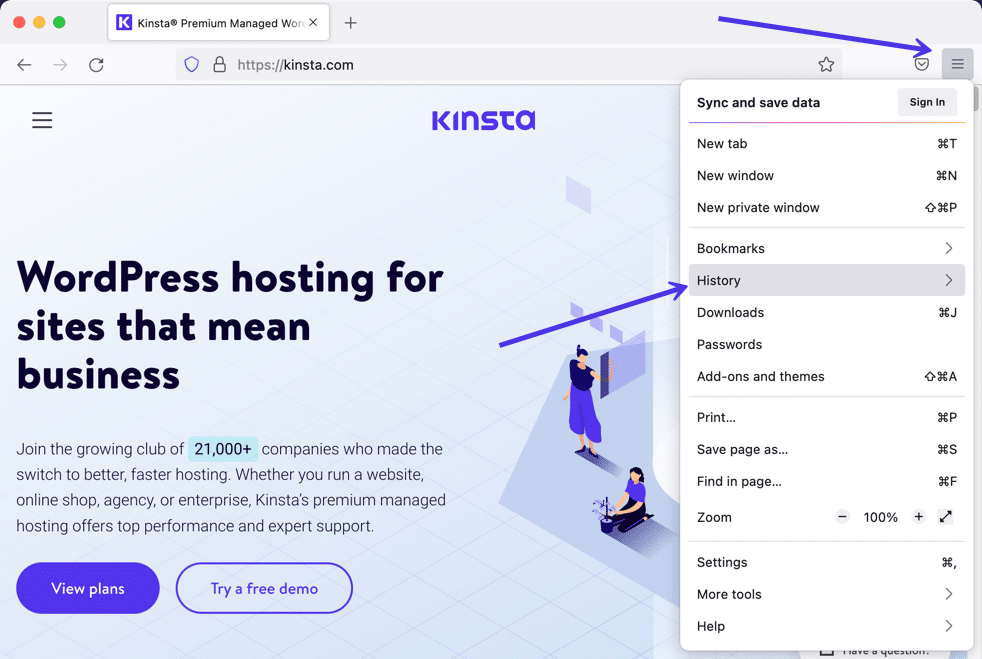
Task: Click the reload page icon
Action: (x=96, y=65)
